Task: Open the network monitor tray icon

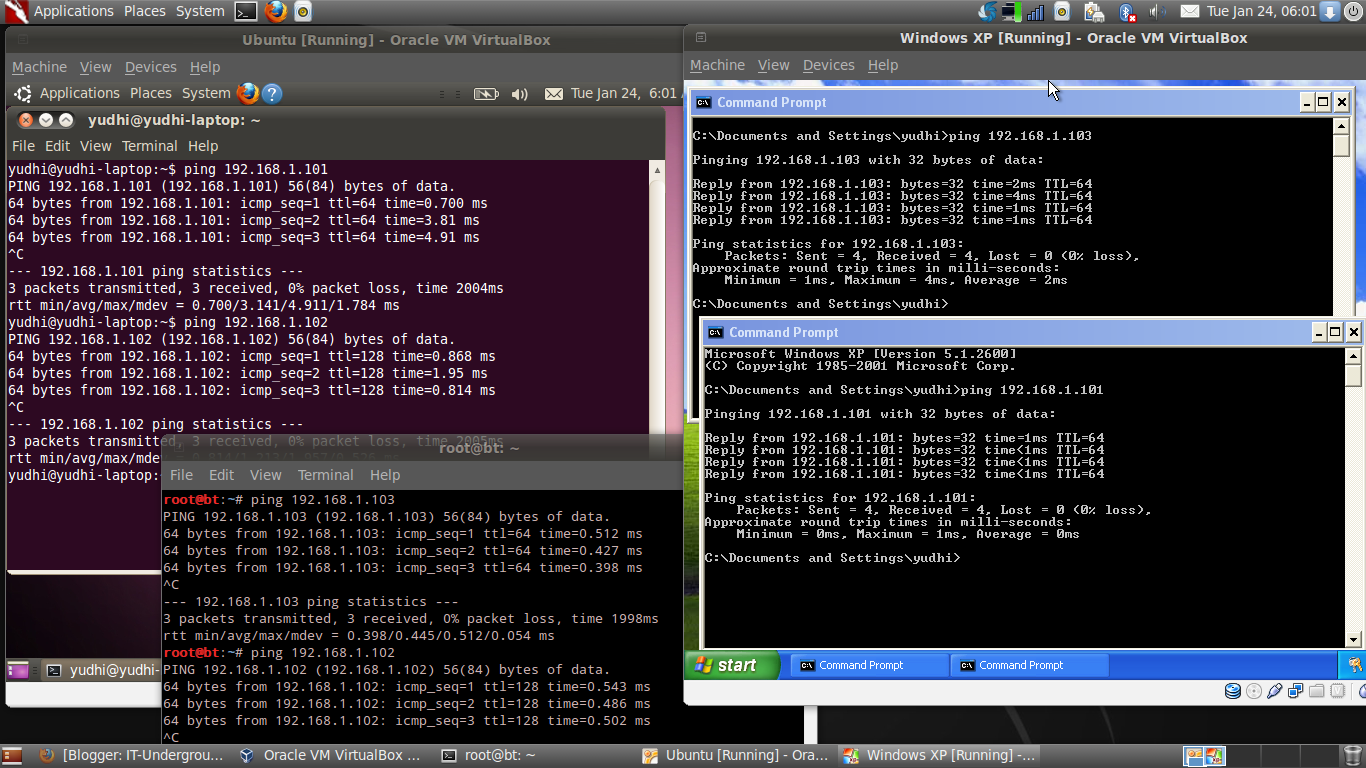Action: pos(1012,11)
